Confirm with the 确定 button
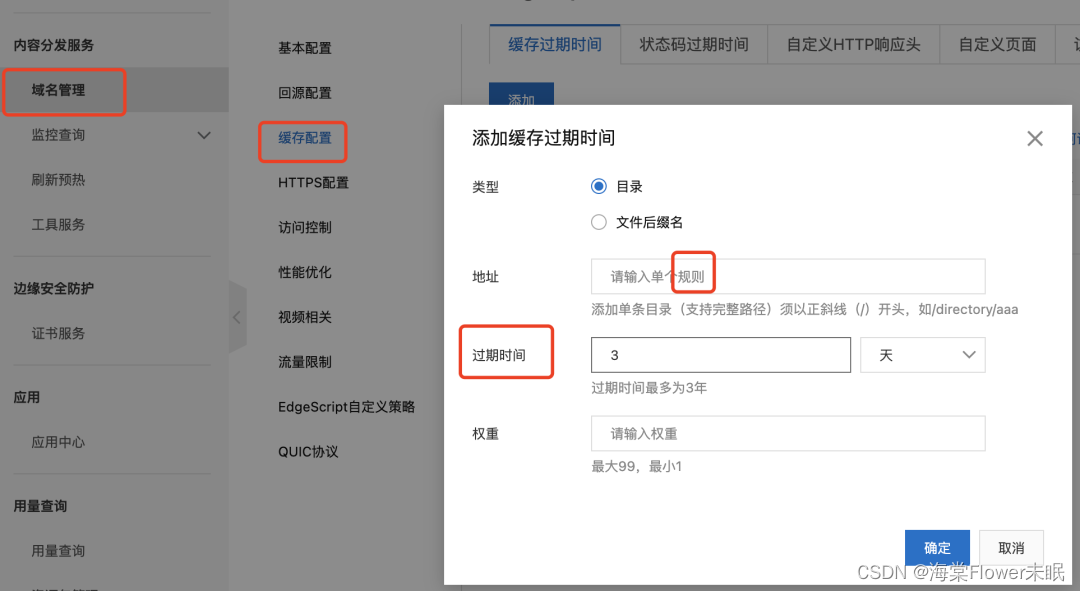This screenshot has width=1080, height=591. (937, 547)
